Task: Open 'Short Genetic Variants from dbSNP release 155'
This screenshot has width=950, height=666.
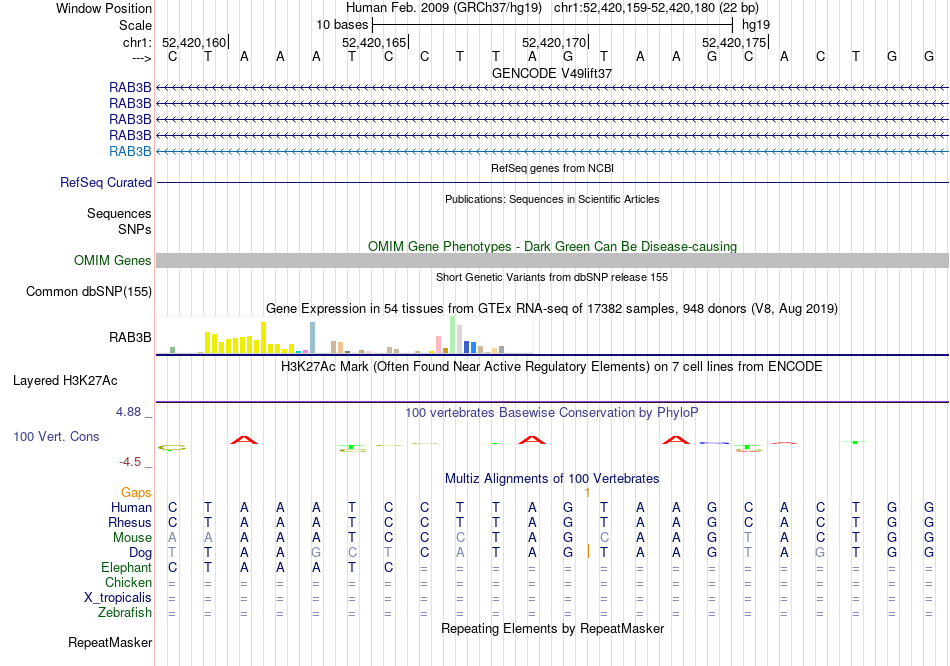Action: click(552, 278)
